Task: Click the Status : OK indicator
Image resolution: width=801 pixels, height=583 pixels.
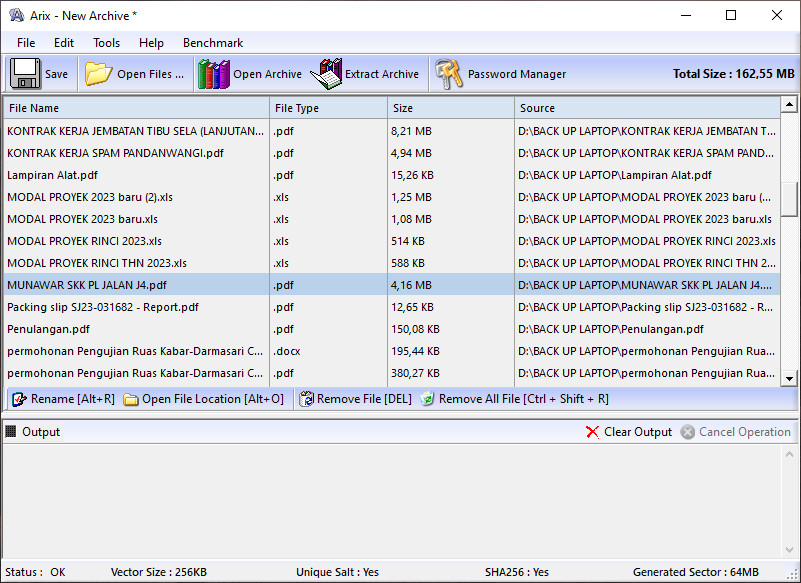Action: pyautogui.click(x=35, y=572)
